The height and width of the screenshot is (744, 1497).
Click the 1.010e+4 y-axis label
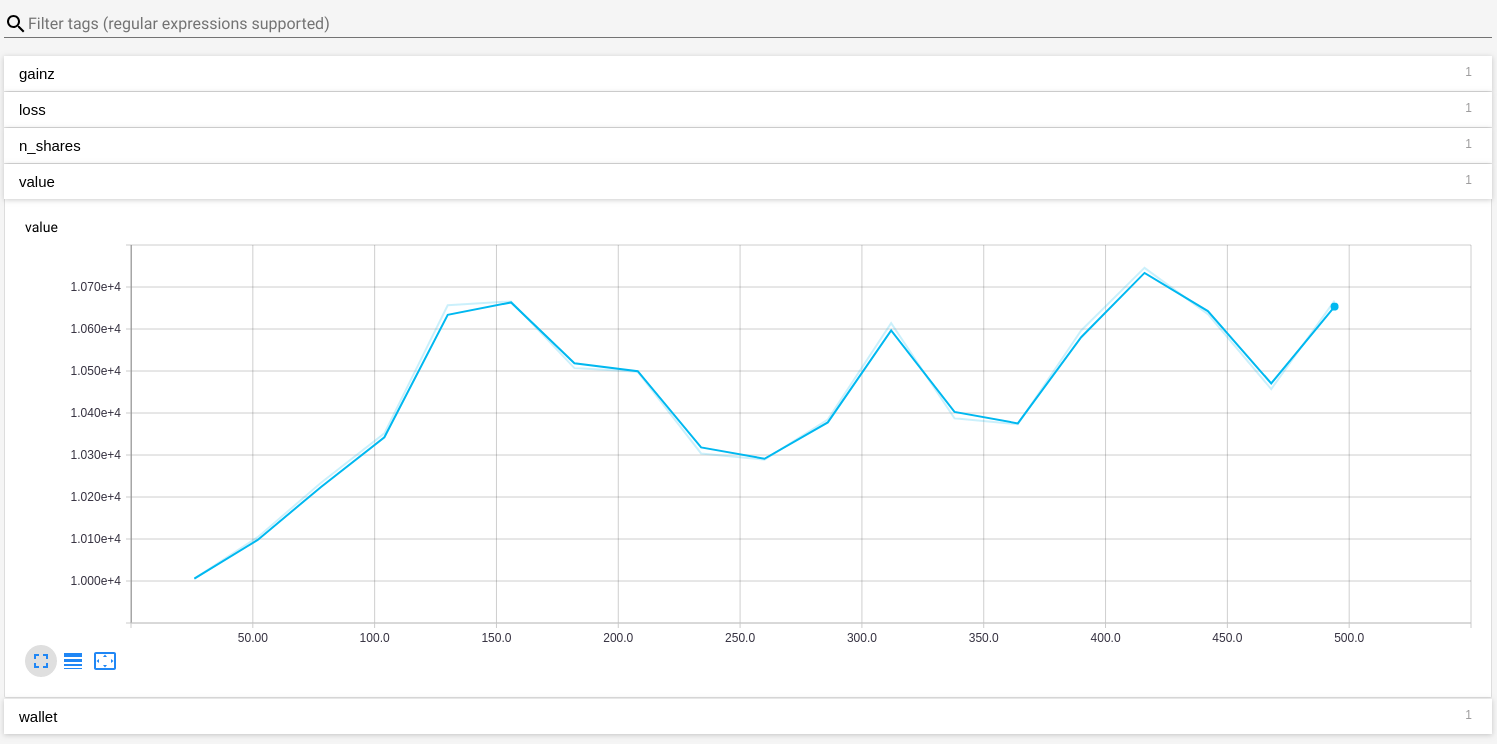coord(95,539)
